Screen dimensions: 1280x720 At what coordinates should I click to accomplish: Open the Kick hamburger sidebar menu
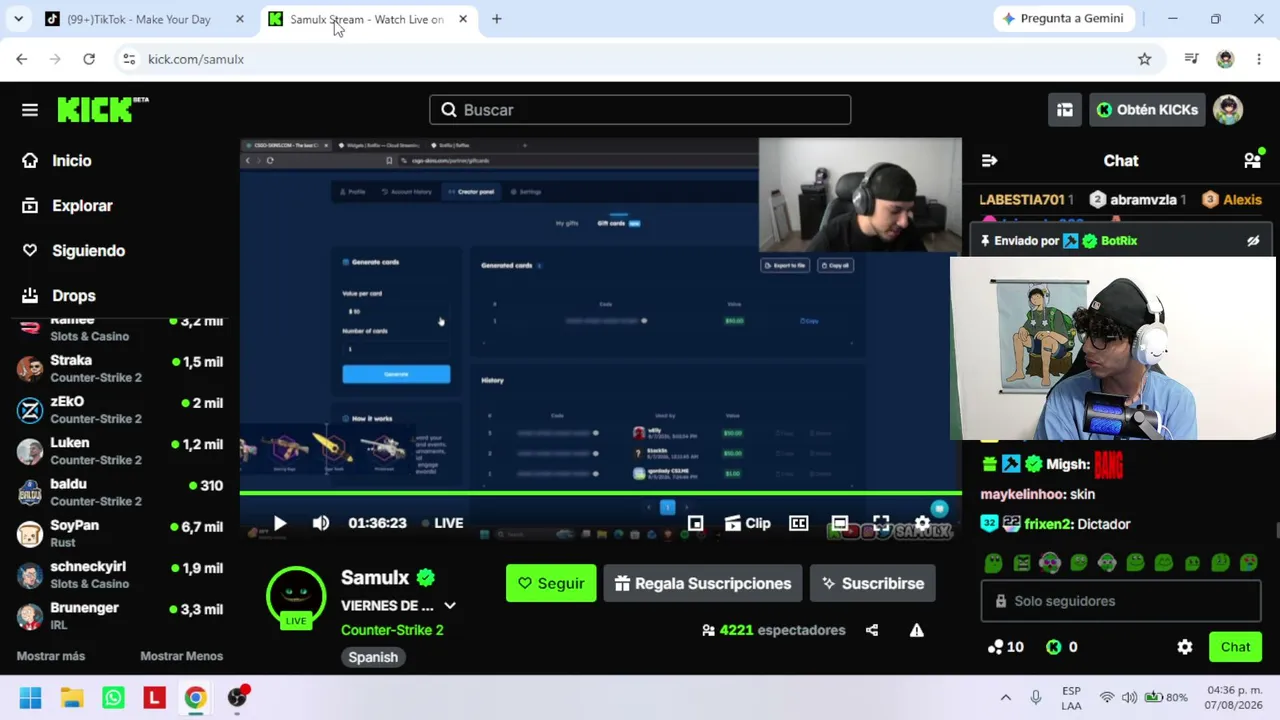click(x=30, y=110)
